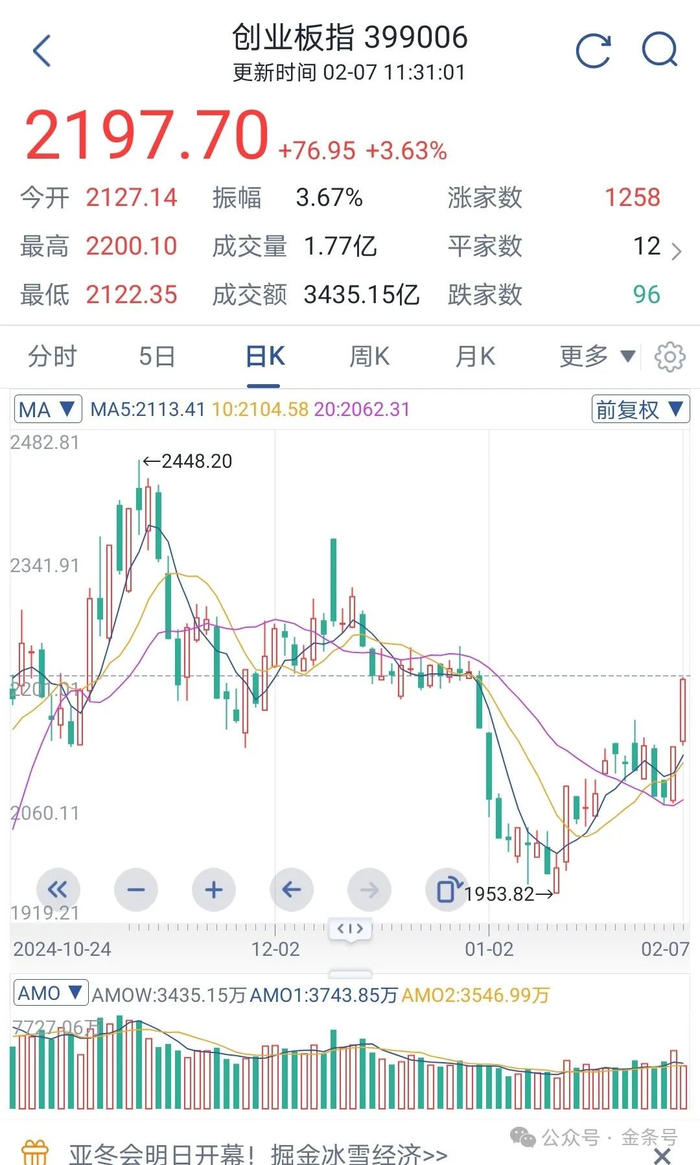The image size is (700, 1165).
Task: Refresh the index quote data
Action: point(593,50)
